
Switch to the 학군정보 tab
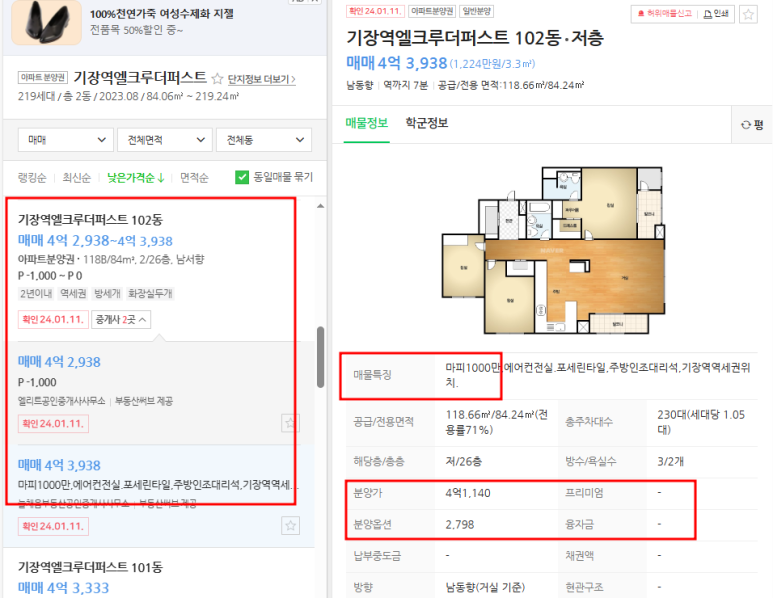(426, 123)
